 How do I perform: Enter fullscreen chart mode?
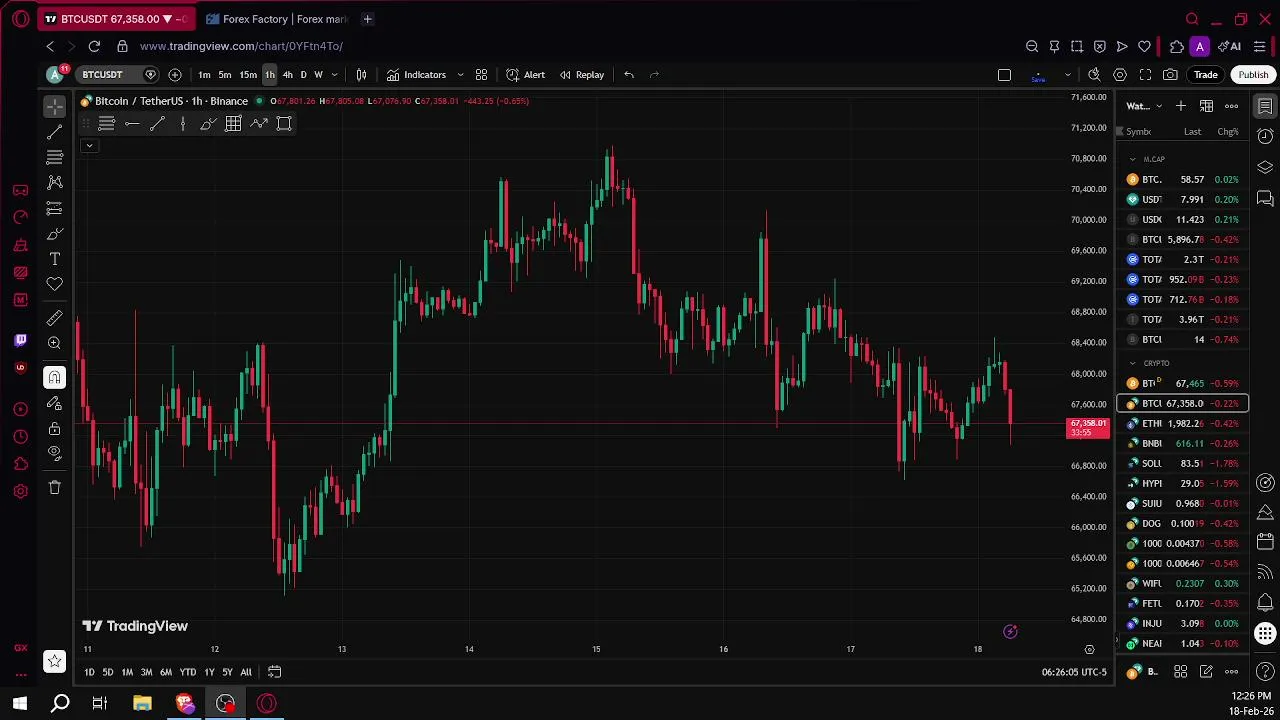click(x=1145, y=75)
